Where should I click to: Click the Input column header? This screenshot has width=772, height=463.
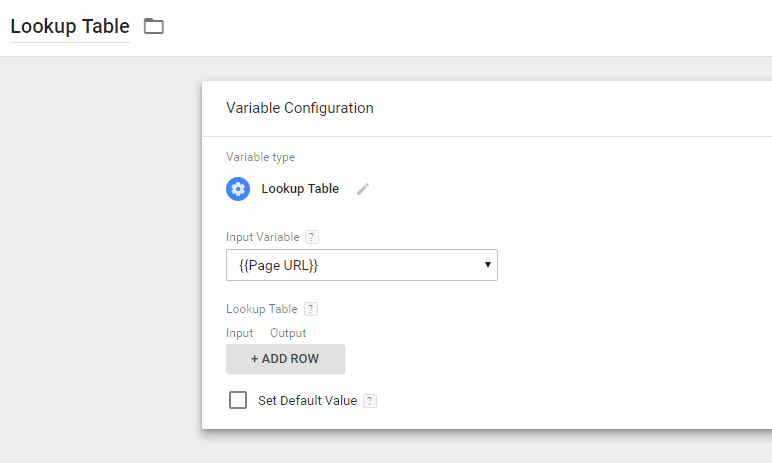click(239, 333)
